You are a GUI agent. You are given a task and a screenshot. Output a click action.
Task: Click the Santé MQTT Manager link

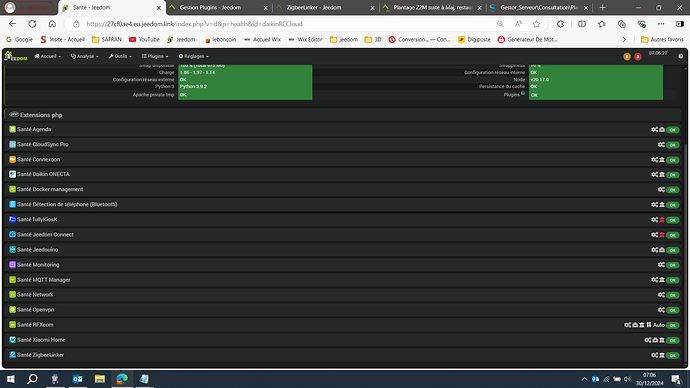pos(44,280)
